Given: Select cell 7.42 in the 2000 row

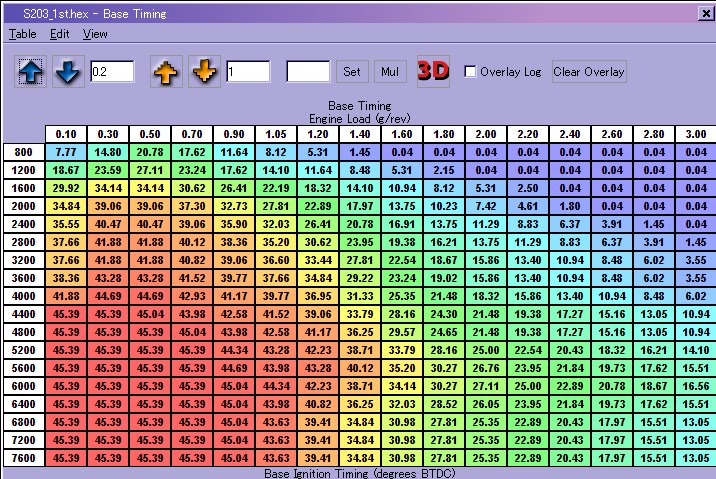Looking at the screenshot, I should point(486,206).
